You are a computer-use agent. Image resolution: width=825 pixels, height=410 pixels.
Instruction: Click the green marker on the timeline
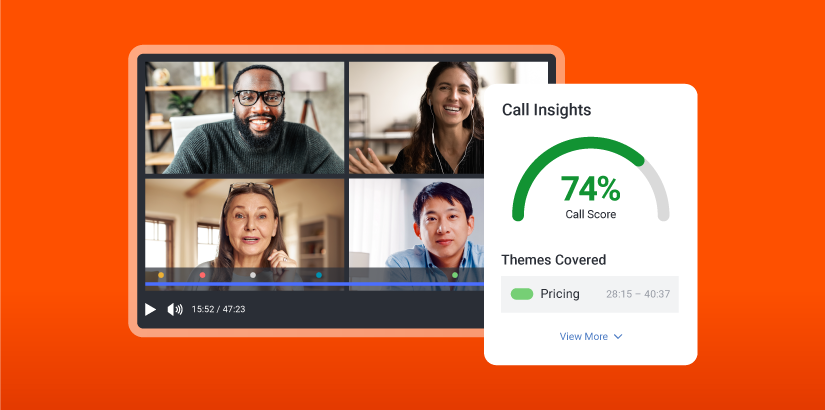point(455,275)
